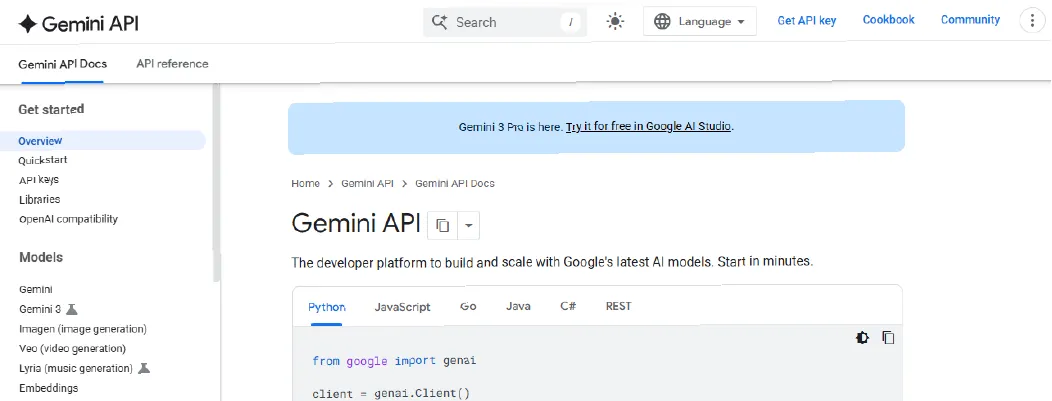Open OpenAI compatibility in the sidebar
This screenshot has height=401, width=1052.
(68, 219)
